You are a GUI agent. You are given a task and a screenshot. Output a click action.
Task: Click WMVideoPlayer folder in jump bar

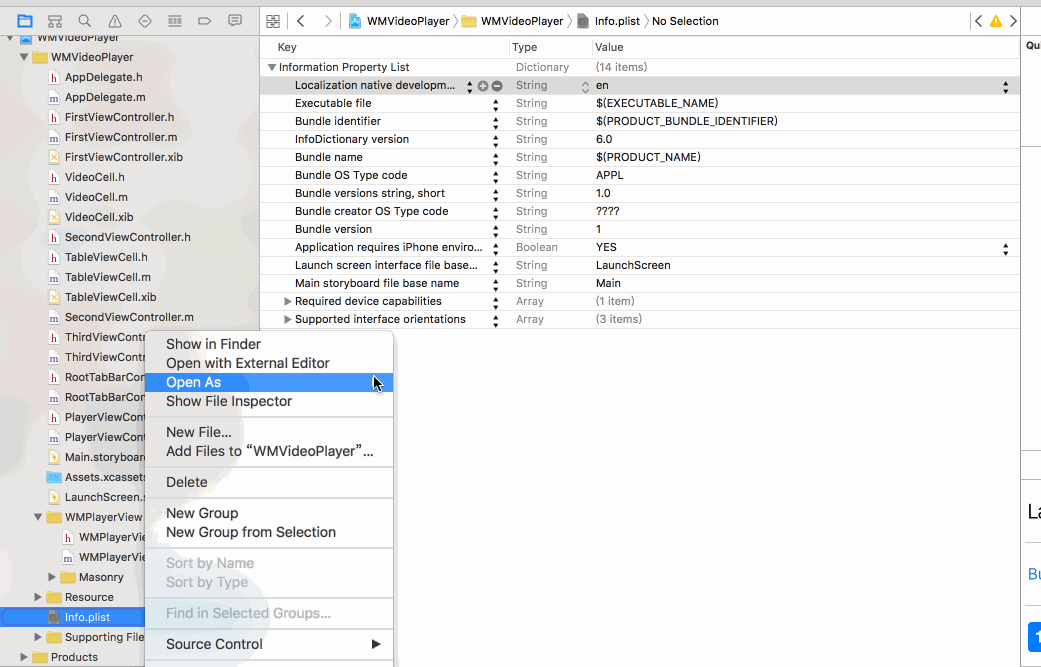pyautogui.click(x=514, y=21)
